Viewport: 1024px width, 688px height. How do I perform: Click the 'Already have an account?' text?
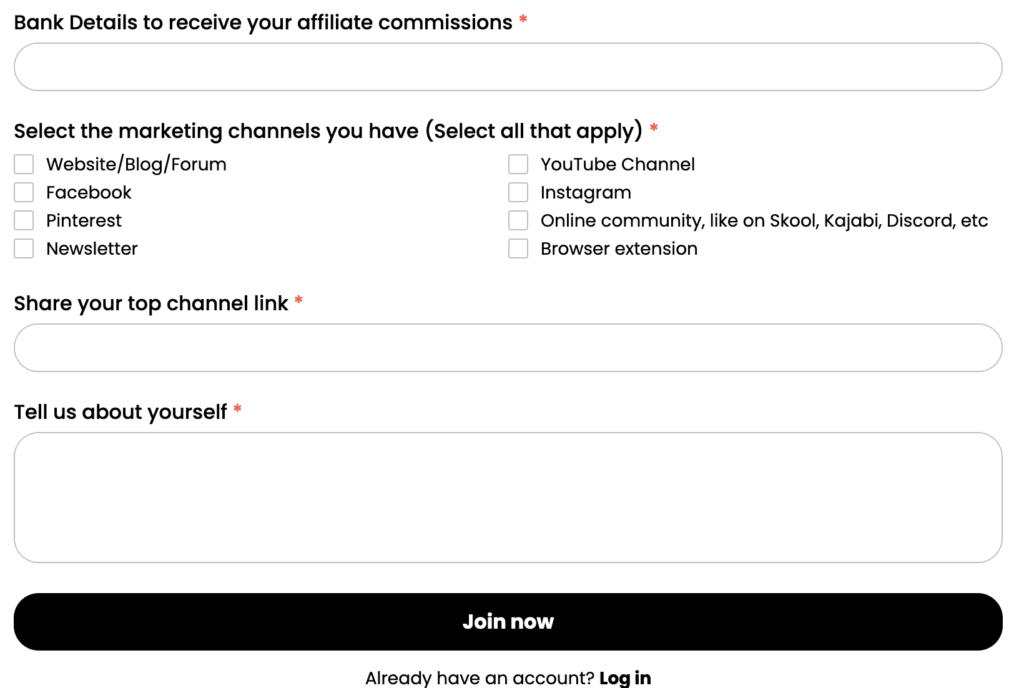[x=479, y=678]
